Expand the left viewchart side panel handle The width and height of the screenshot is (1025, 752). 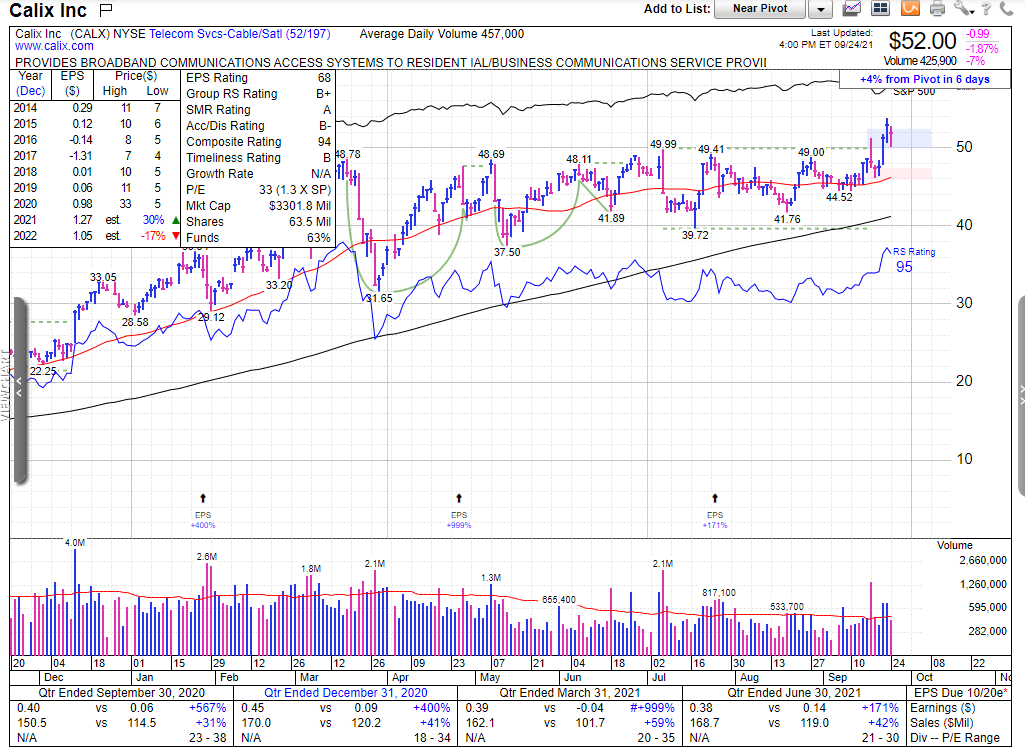(19, 390)
